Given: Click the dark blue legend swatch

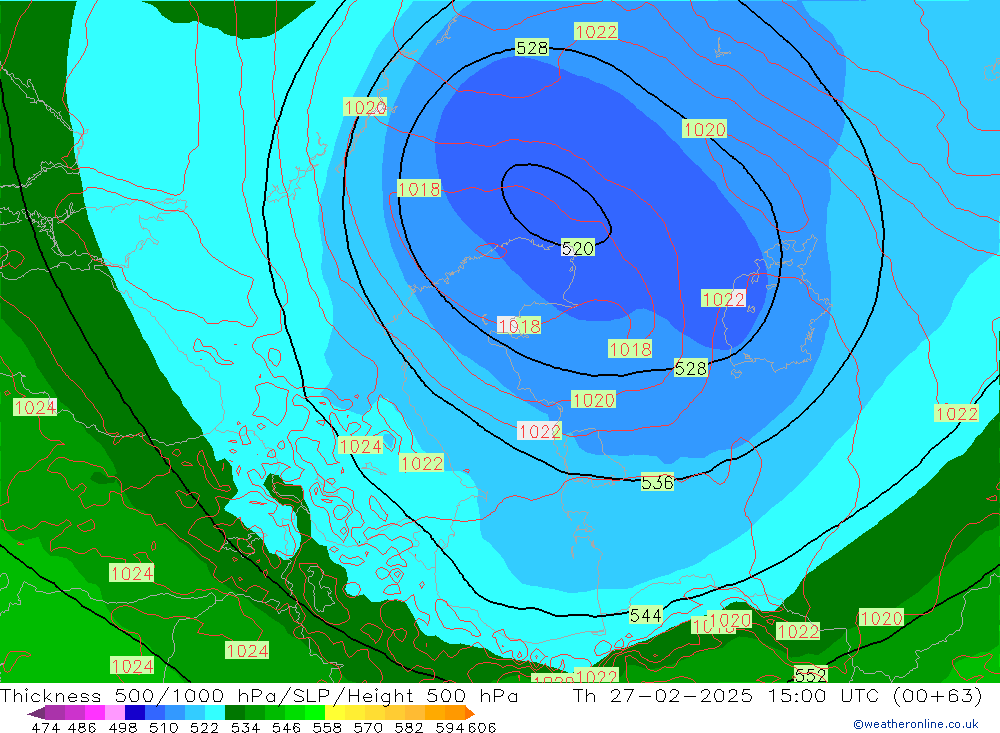Looking at the screenshot, I should click(135, 713).
